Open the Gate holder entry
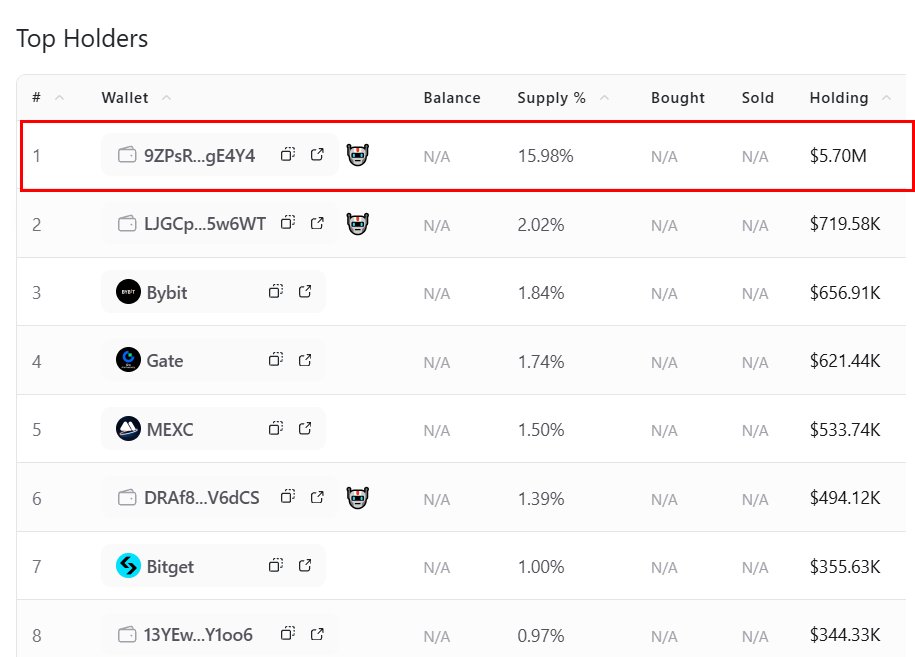 (x=165, y=361)
